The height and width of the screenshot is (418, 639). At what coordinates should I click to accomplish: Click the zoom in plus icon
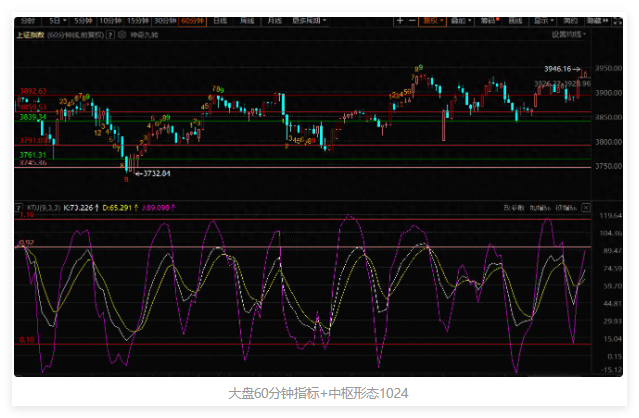400,20
